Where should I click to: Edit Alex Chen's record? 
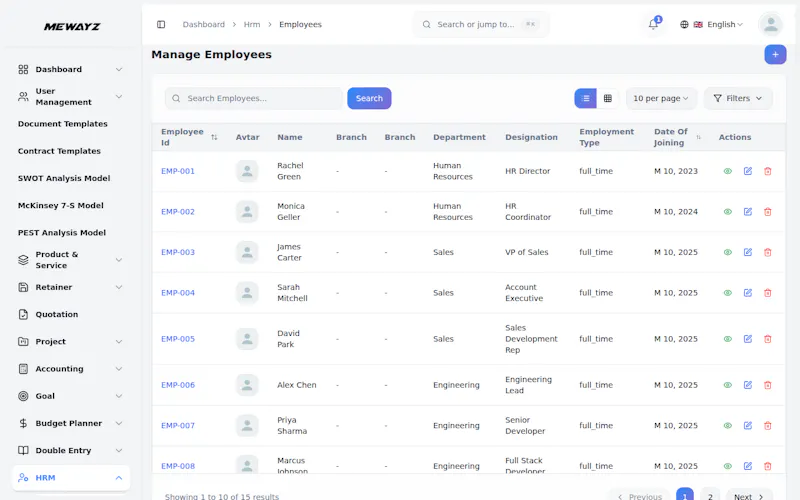747,385
